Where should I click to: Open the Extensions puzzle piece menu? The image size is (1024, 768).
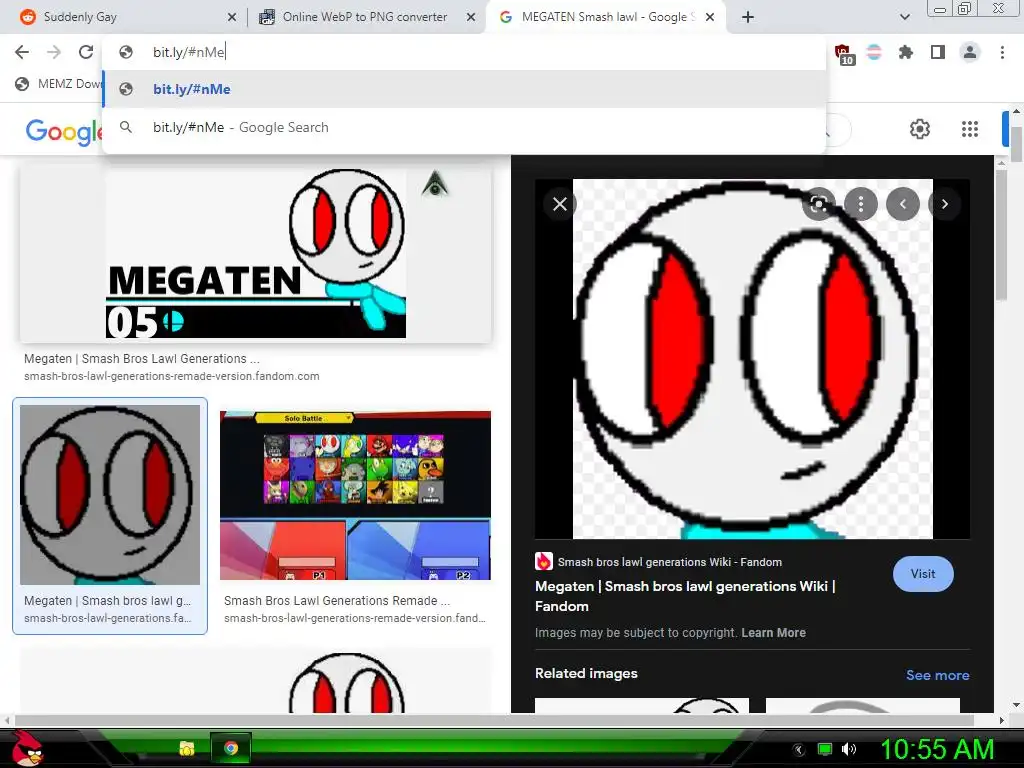click(x=906, y=52)
